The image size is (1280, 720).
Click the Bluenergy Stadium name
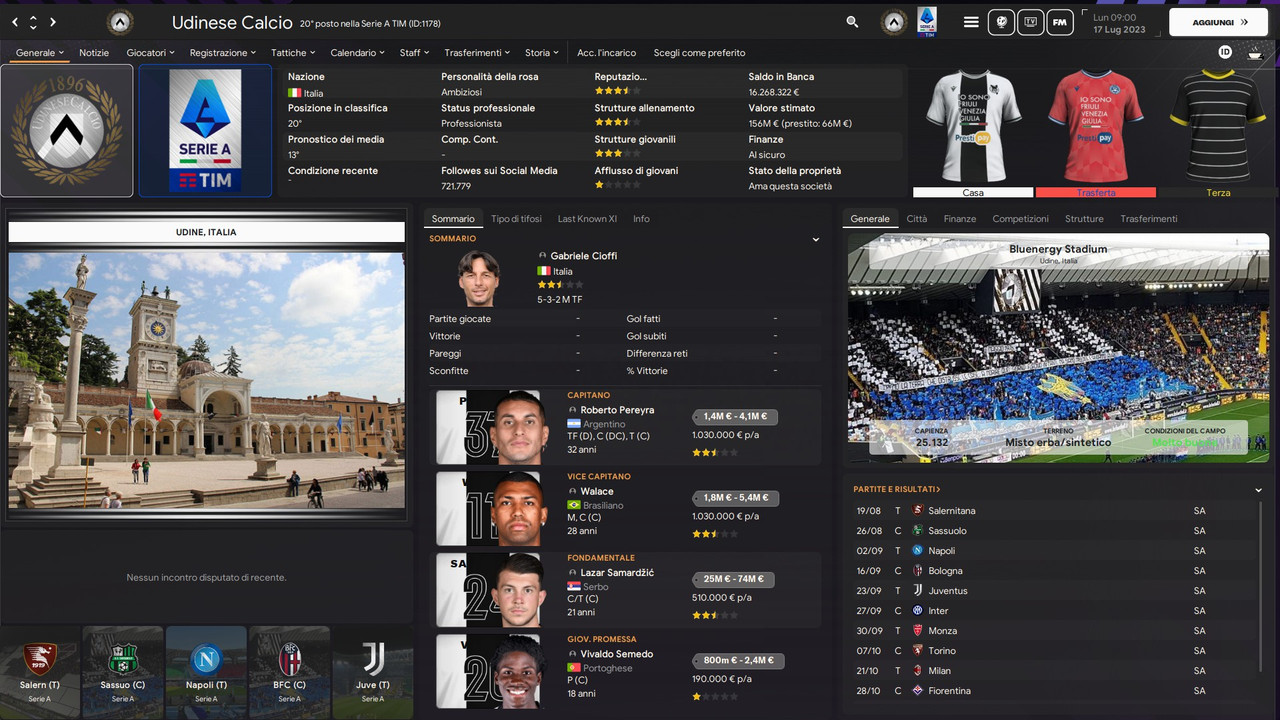tap(1058, 249)
